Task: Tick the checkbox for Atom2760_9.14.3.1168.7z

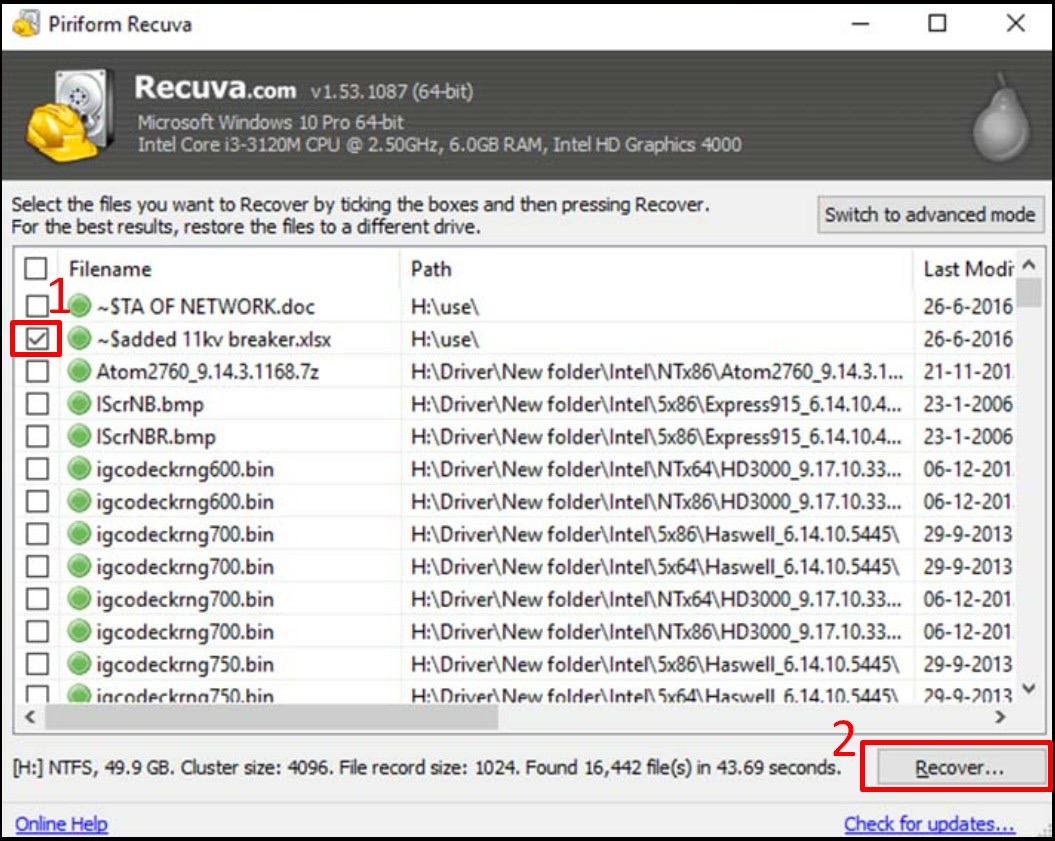Action: (x=37, y=371)
